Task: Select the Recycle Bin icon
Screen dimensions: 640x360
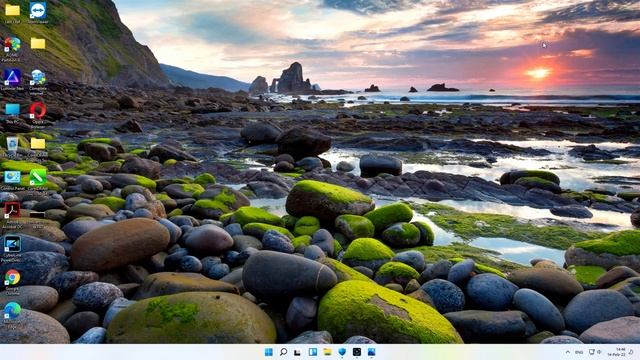Action: pyautogui.click(x=12, y=144)
